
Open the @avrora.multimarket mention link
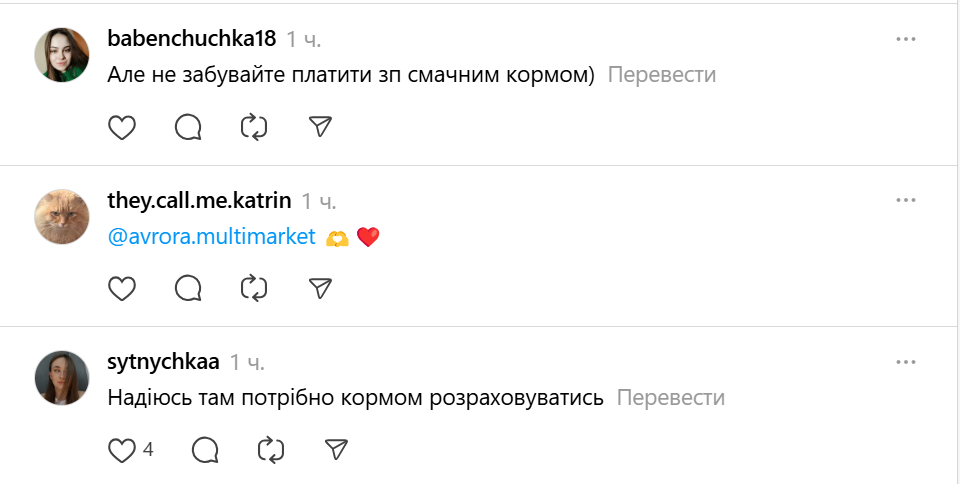point(211,237)
